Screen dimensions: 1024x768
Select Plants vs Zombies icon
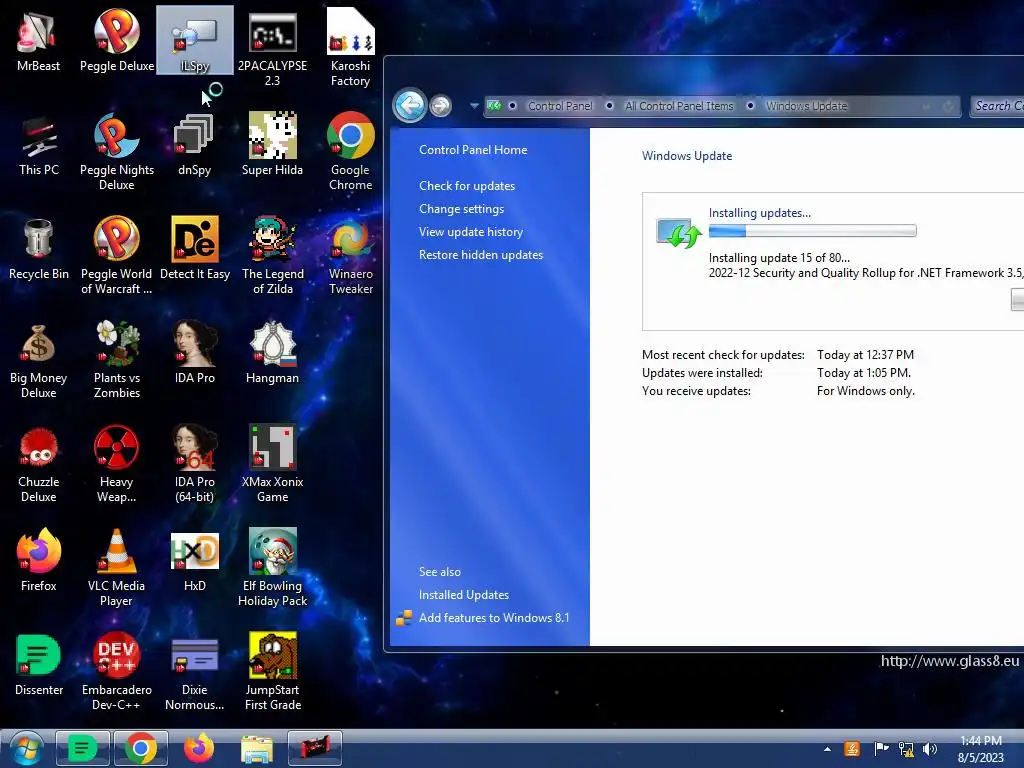pos(117,360)
